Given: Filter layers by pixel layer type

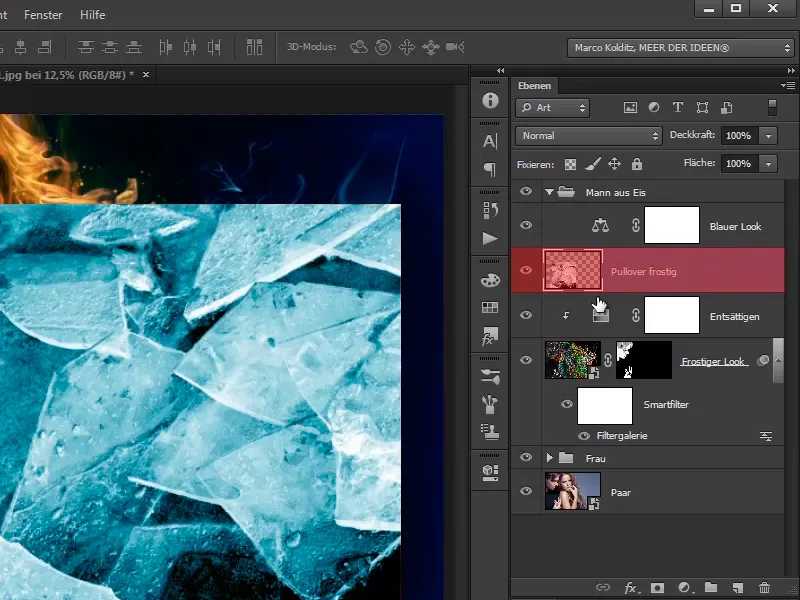Looking at the screenshot, I should point(630,108).
